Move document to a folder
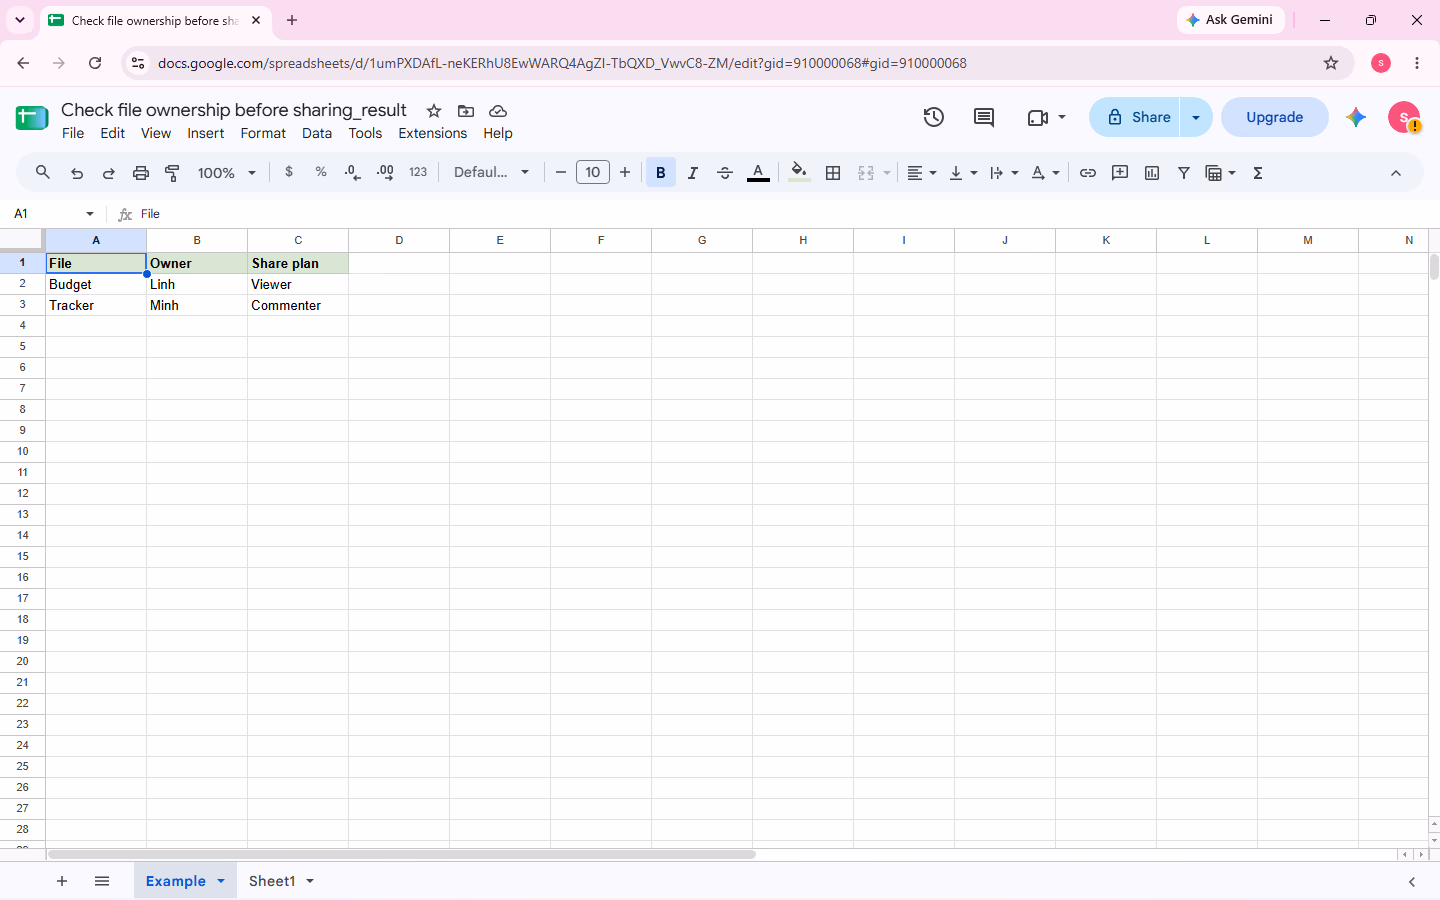Viewport: 1440px width, 900px height. (466, 111)
